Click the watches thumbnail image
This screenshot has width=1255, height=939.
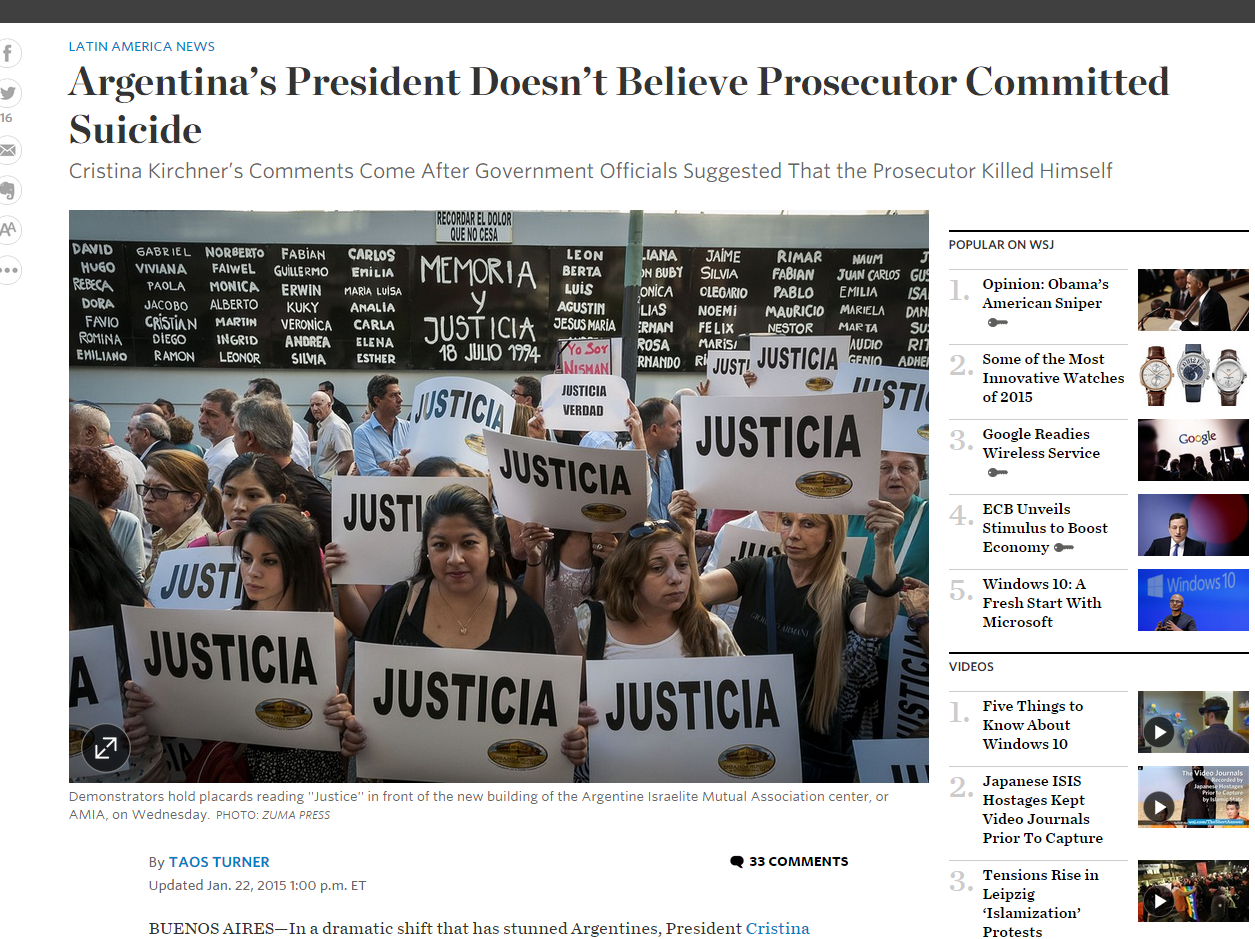(1193, 375)
